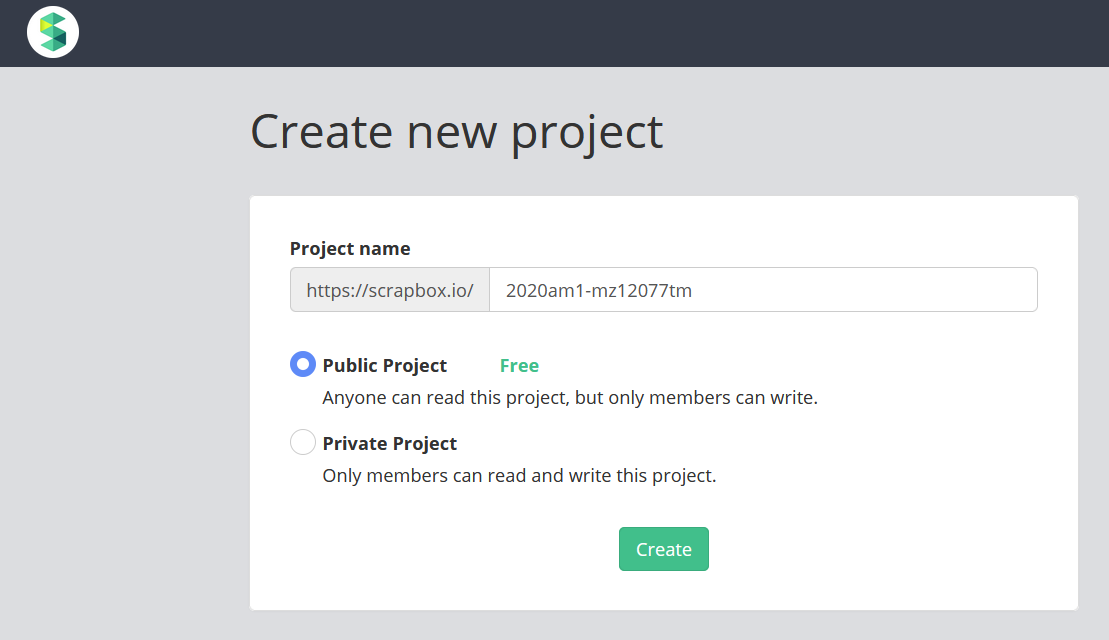Click the green "Free" badge
The height and width of the screenshot is (640, 1109).
pos(519,366)
